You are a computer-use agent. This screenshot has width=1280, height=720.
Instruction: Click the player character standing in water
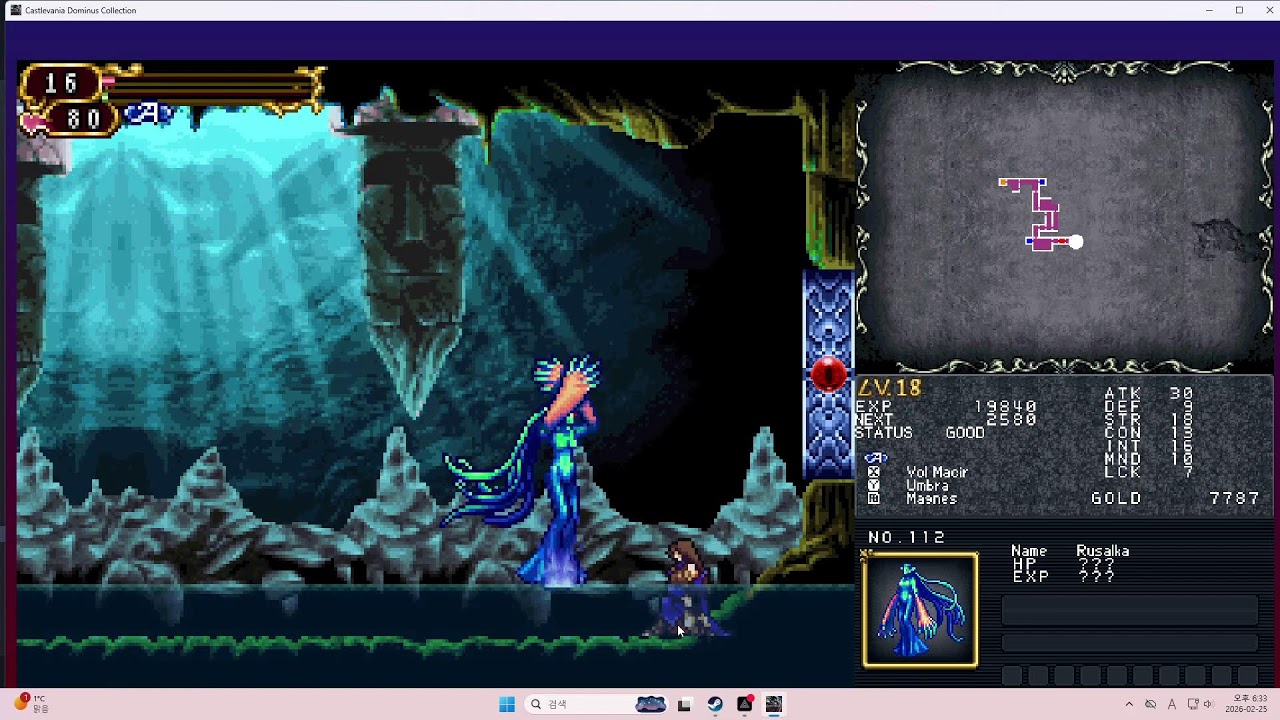coord(686,590)
